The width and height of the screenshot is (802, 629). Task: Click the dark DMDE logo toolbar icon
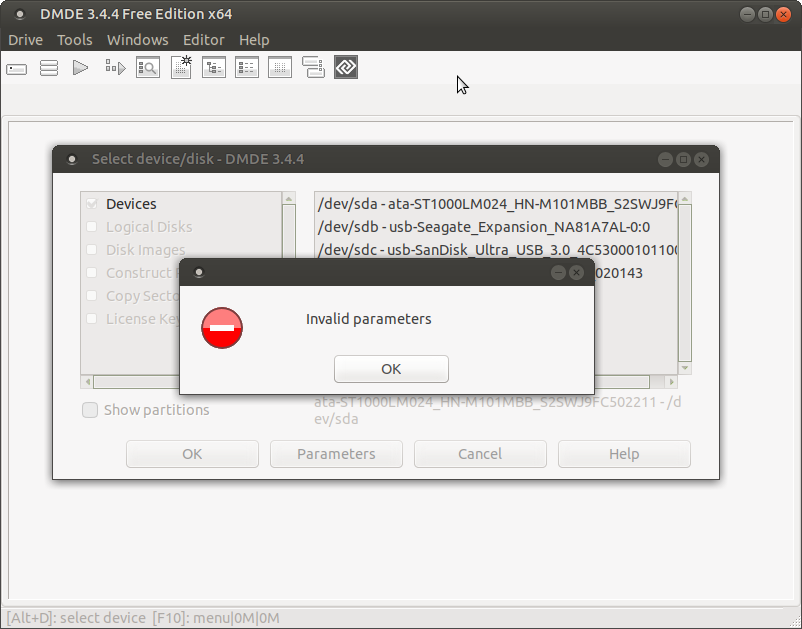click(x=346, y=67)
